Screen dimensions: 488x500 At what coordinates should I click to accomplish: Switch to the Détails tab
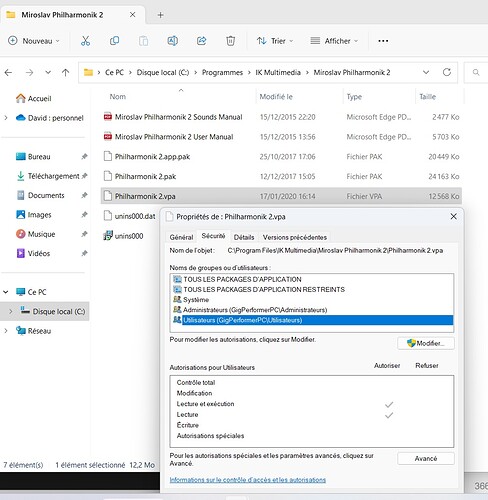pyautogui.click(x=244, y=237)
